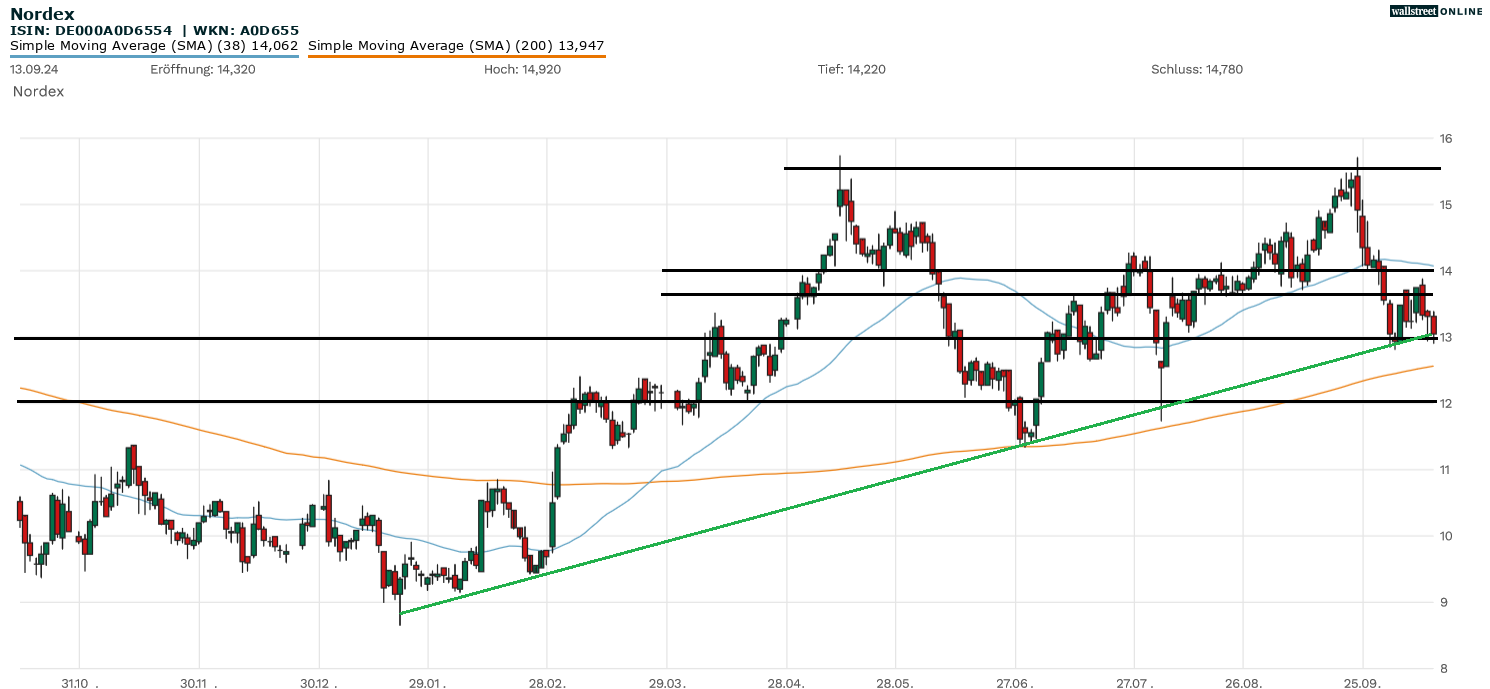Select the Nordex chart title

(42, 14)
